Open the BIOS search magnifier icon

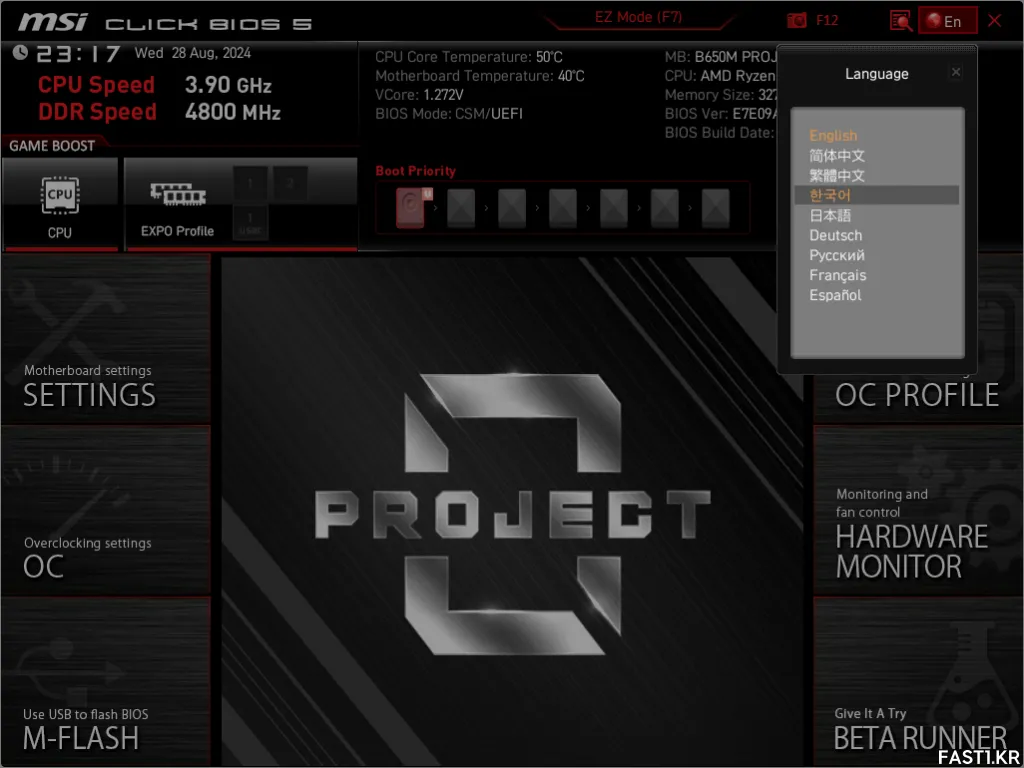tap(901, 20)
